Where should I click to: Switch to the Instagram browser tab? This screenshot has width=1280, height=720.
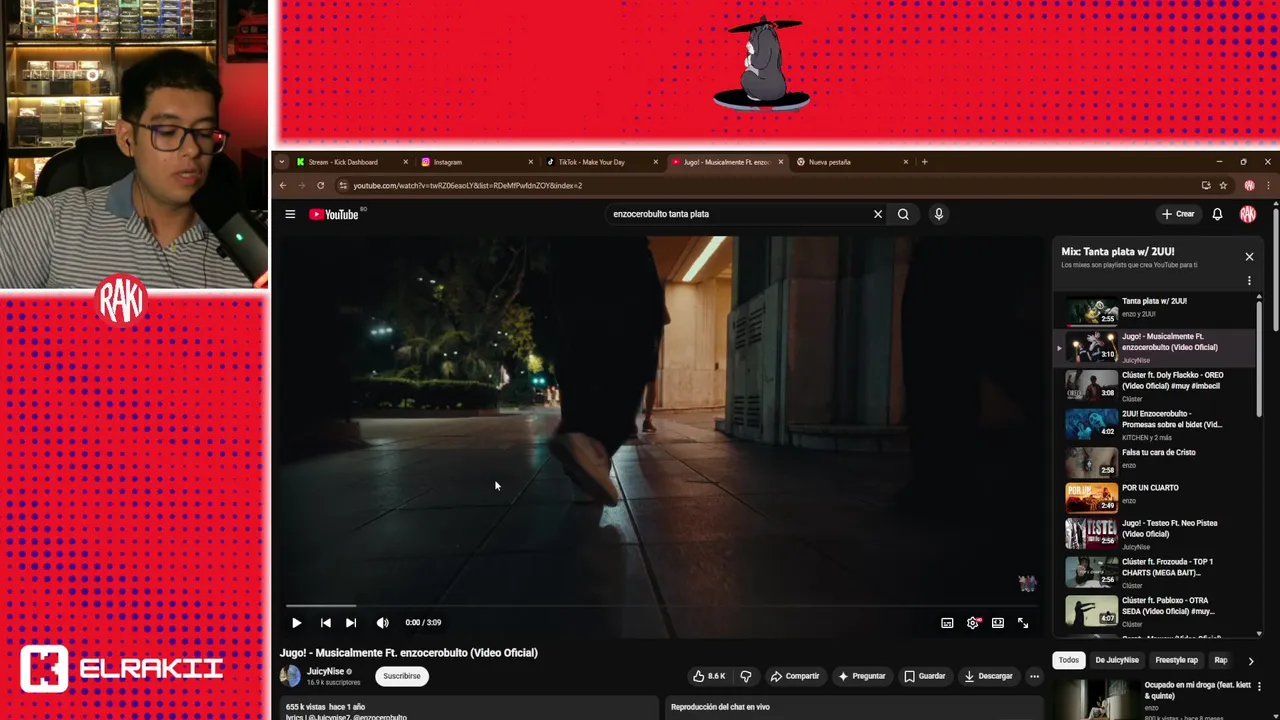(447, 162)
